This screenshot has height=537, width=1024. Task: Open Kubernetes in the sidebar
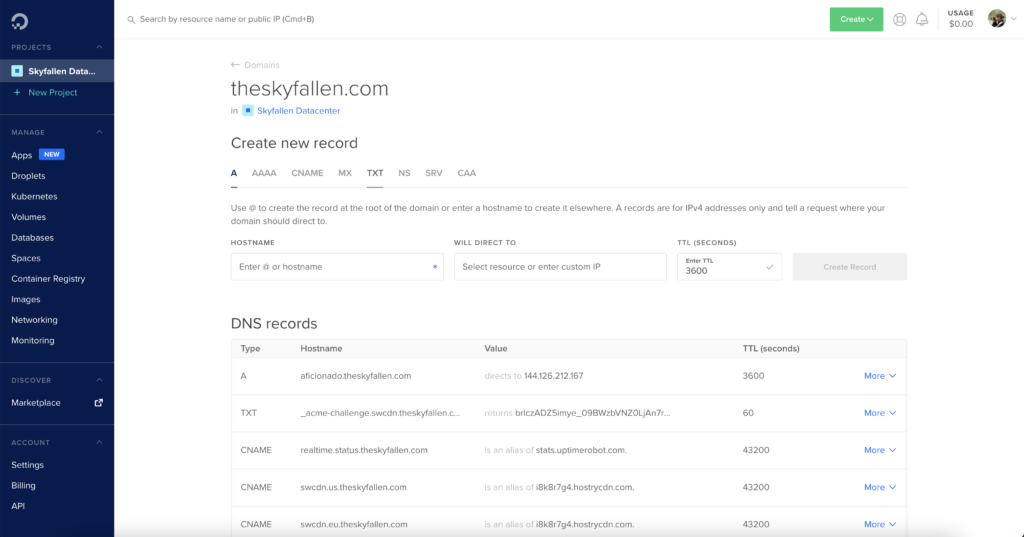34,196
